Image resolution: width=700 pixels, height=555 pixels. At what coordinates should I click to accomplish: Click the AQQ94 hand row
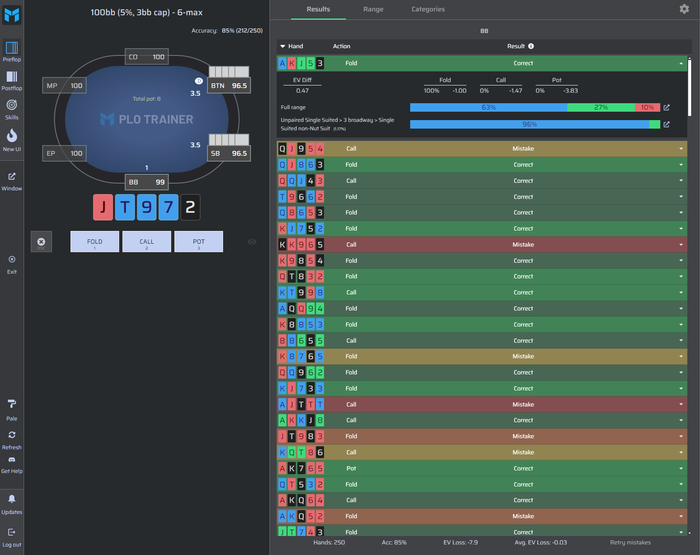pyautogui.click(x=482, y=309)
